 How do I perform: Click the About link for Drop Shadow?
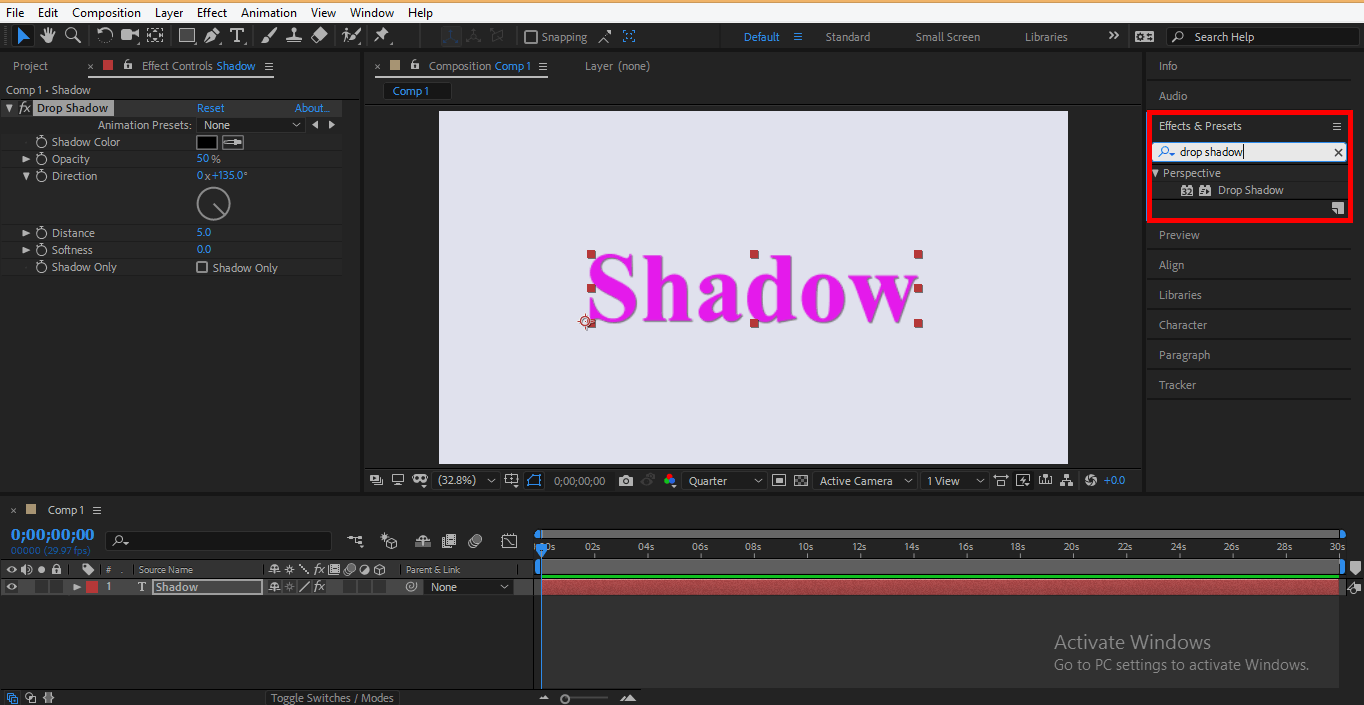[311, 107]
